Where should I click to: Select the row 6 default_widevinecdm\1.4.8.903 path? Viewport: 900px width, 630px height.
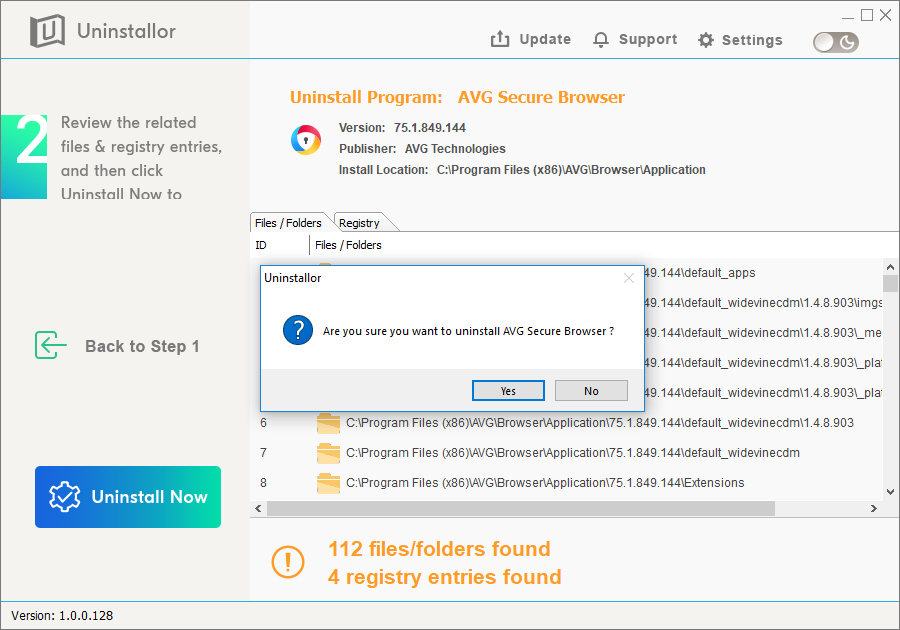tap(600, 423)
